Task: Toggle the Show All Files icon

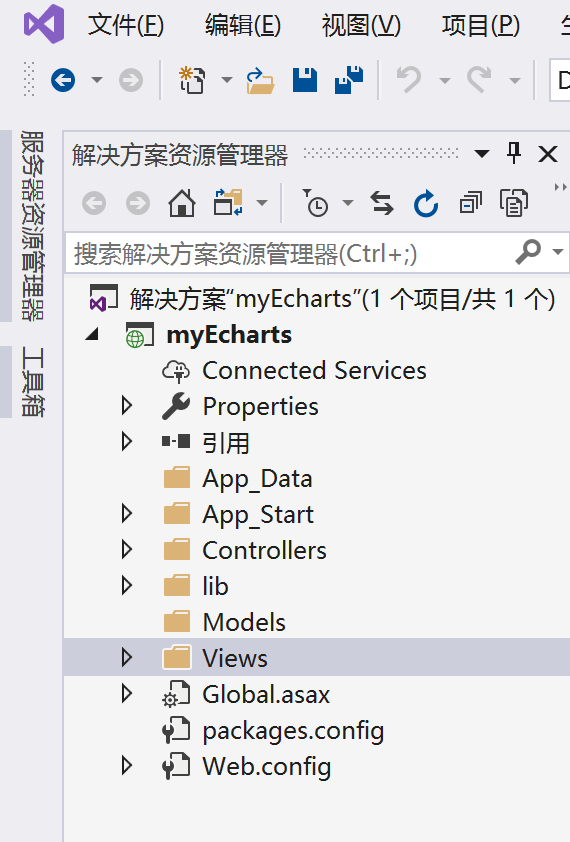Action: point(514,204)
